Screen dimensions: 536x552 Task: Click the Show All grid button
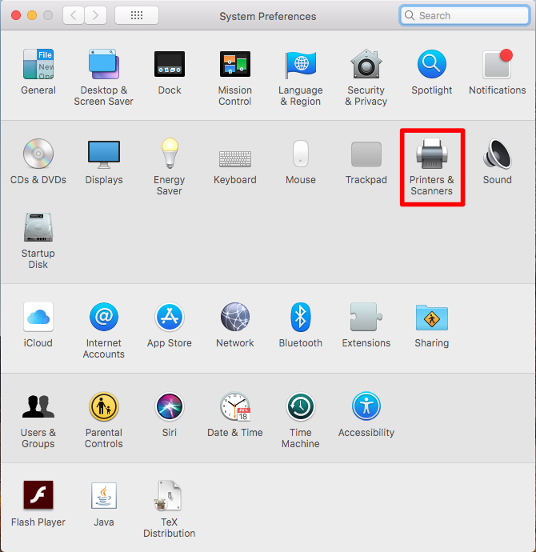pos(137,15)
